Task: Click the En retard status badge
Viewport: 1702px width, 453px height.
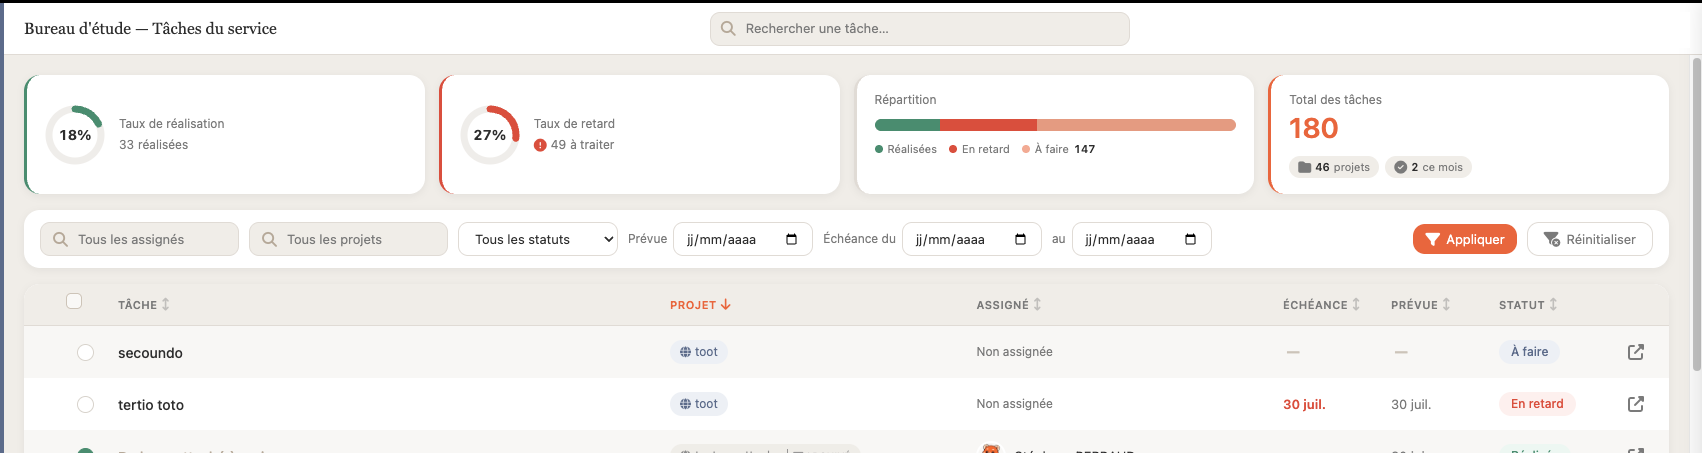Action: point(1537,404)
